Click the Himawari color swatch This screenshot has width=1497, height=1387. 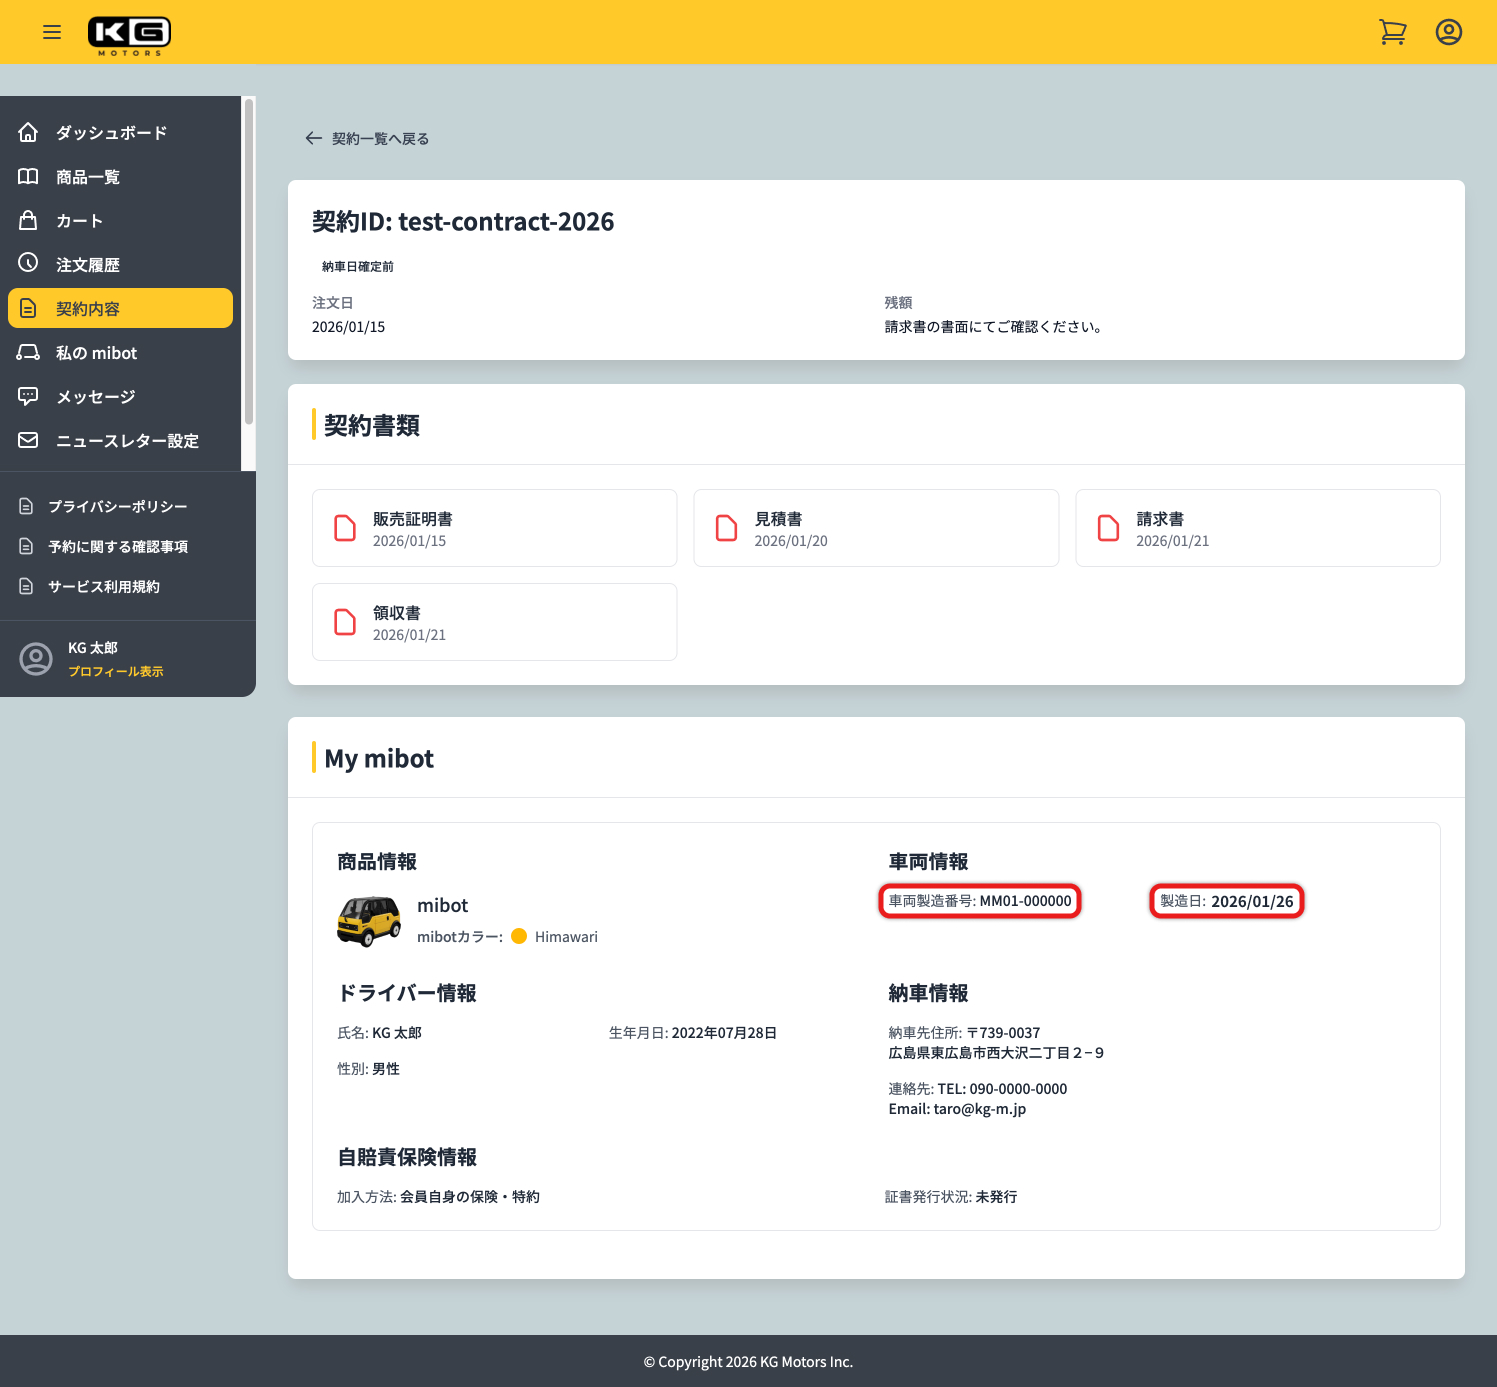tap(520, 936)
